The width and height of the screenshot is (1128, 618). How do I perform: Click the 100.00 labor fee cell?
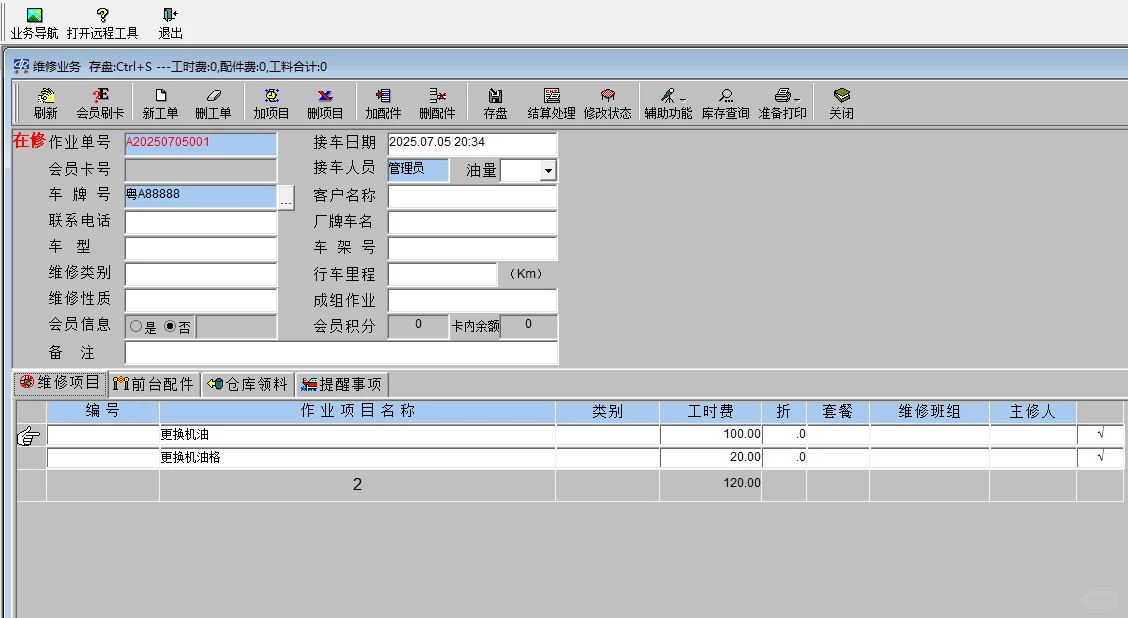coord(711,435)
